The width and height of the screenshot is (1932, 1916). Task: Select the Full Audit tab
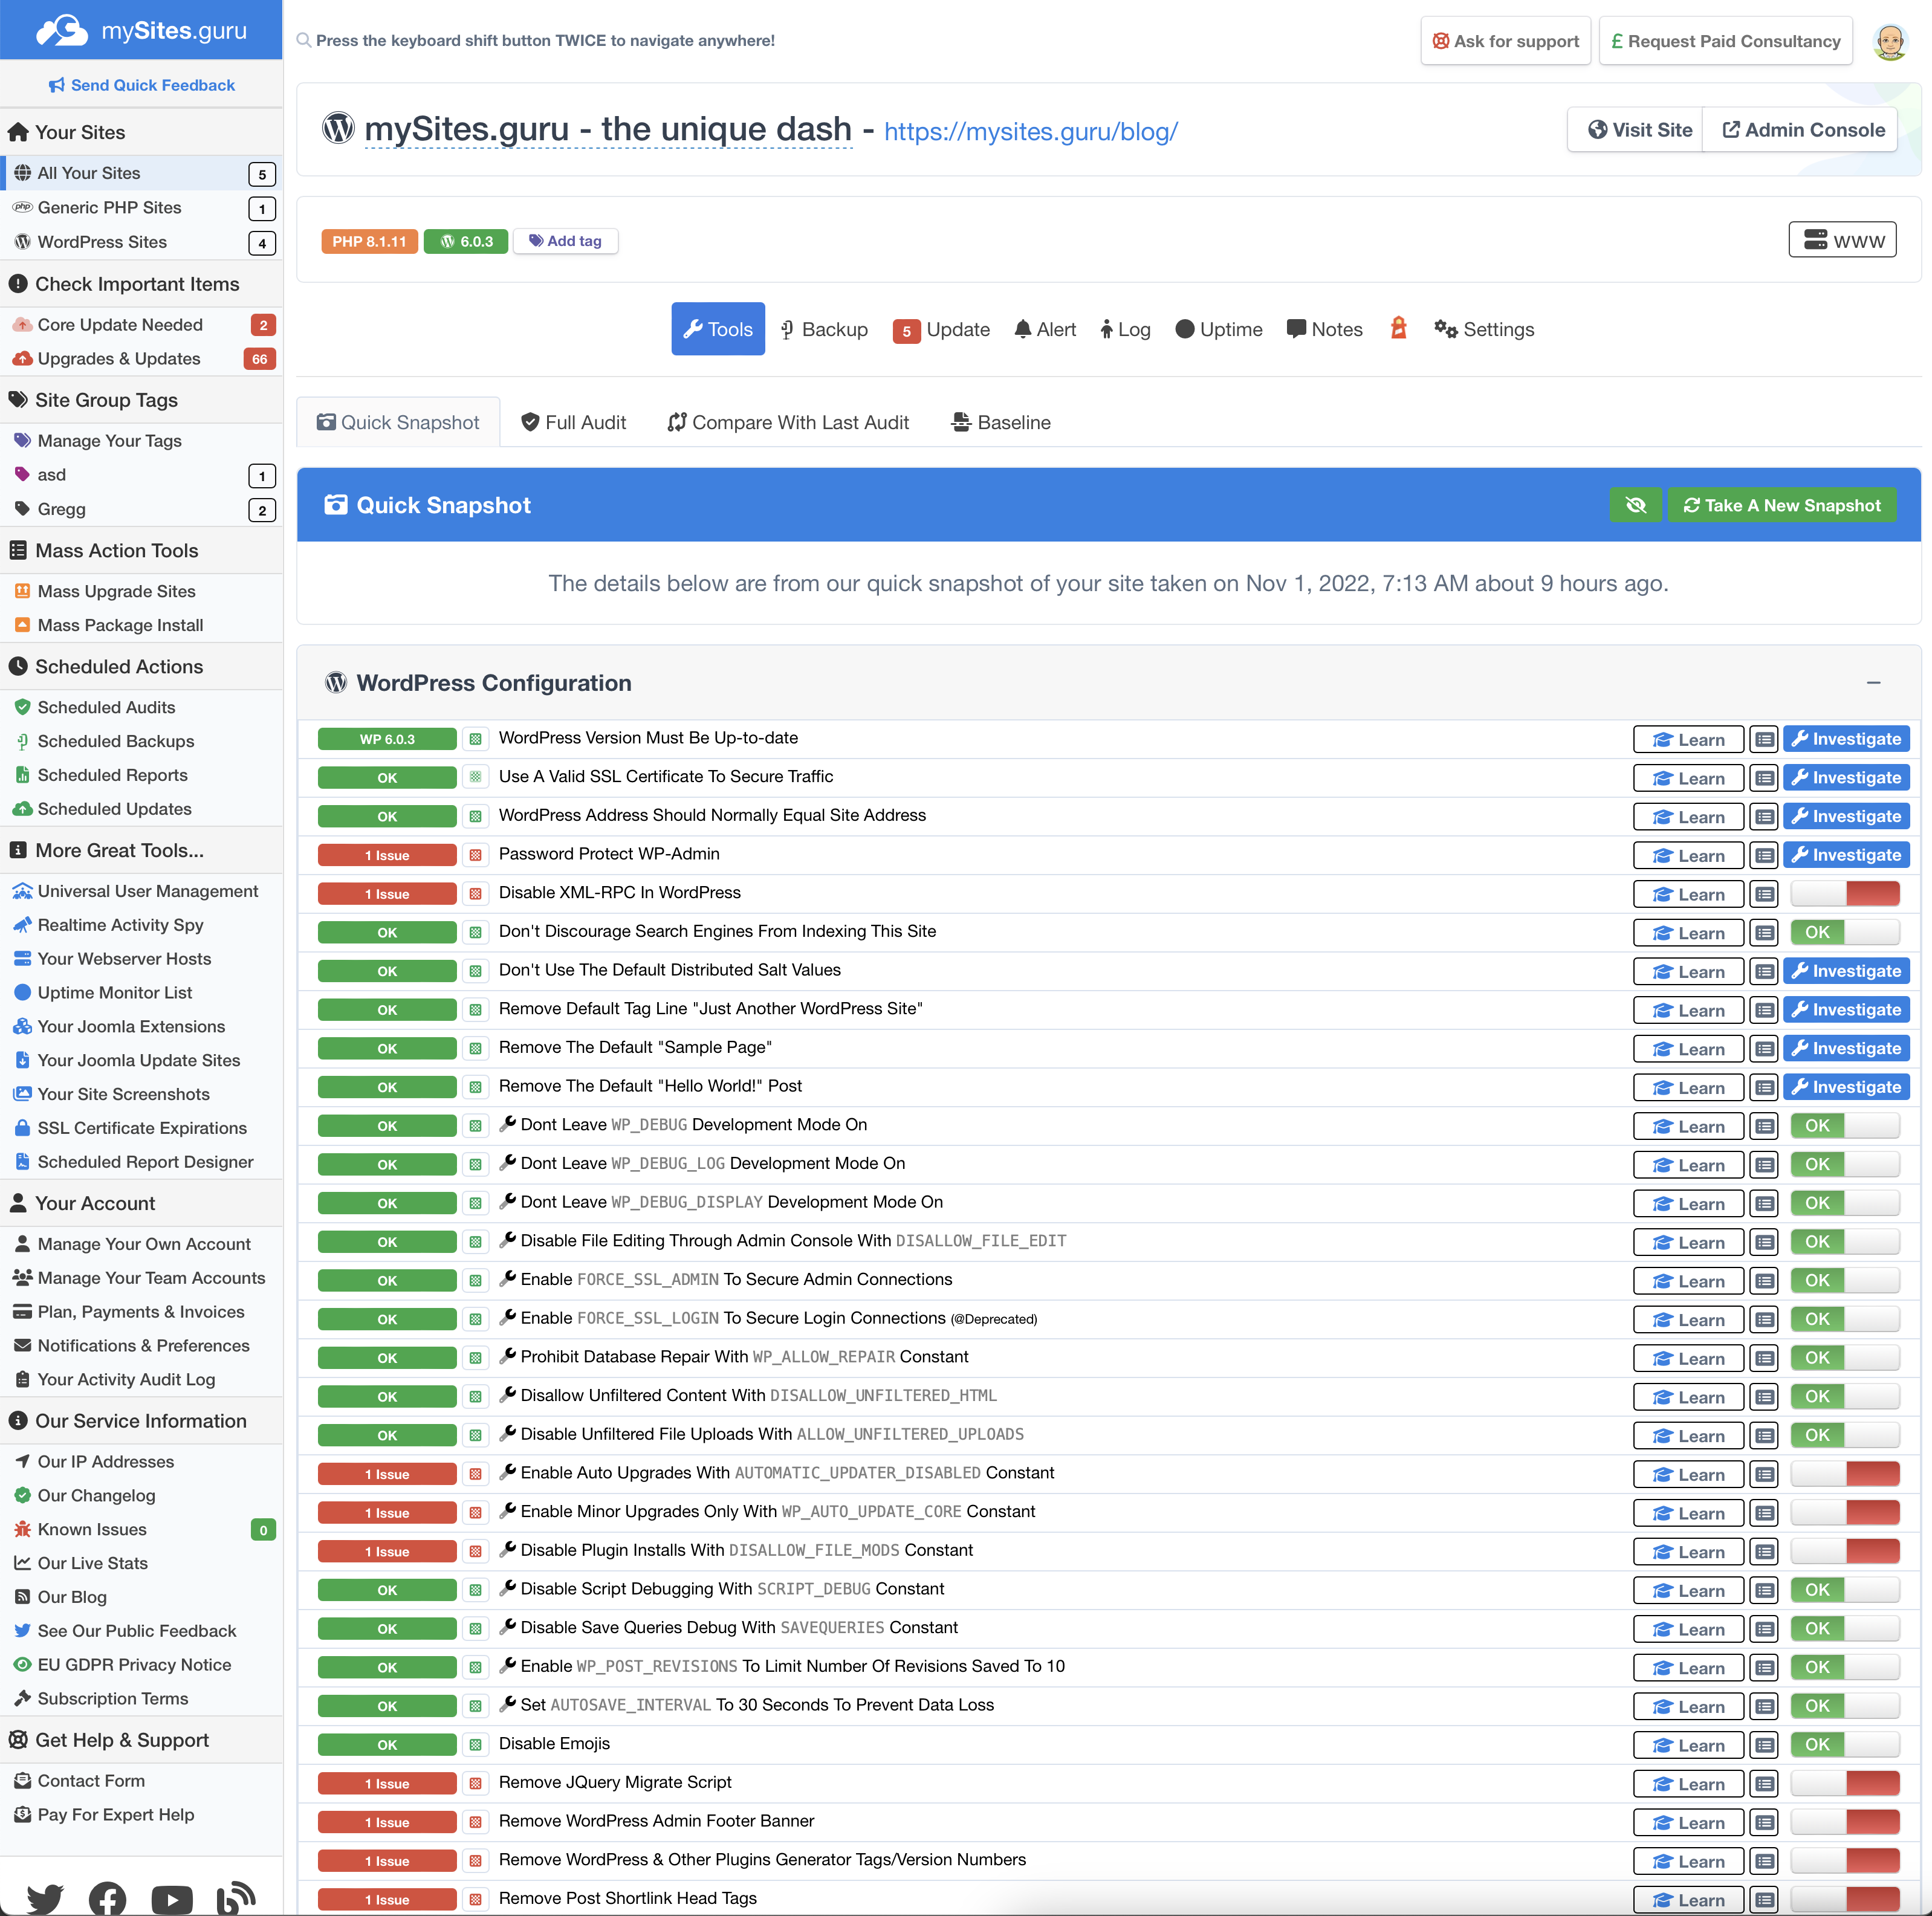point(574,422)
